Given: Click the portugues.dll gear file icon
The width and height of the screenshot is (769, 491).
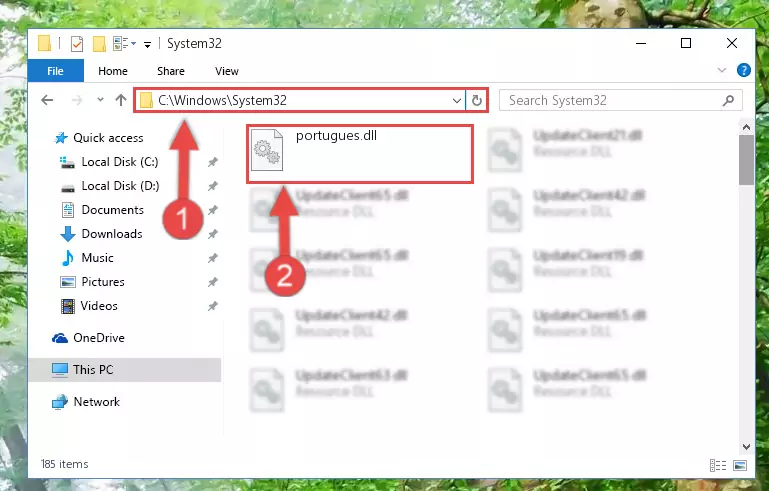Looking at the screenshot, I should pos(267,150).
